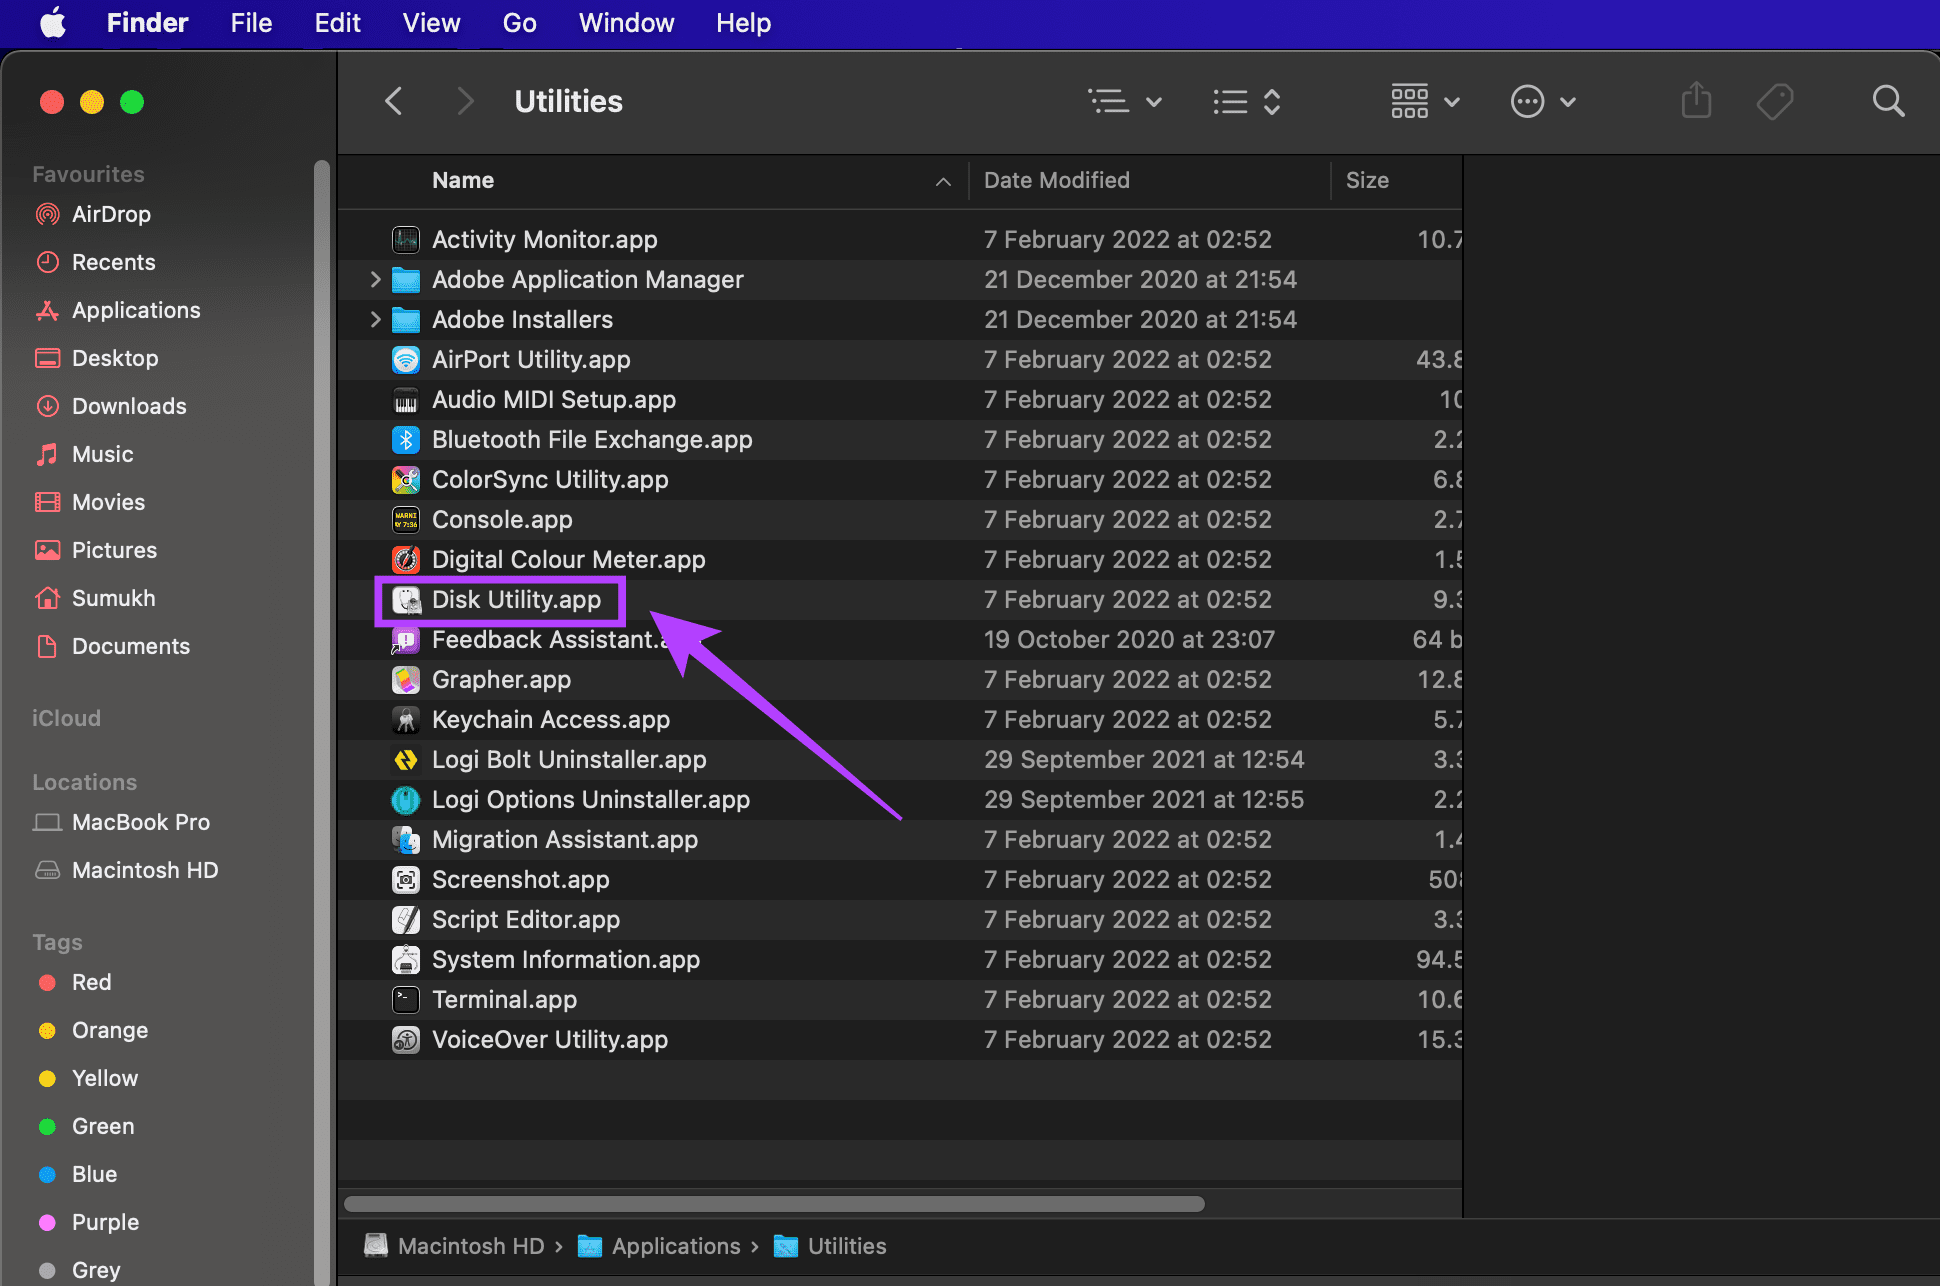
Task: Click the Share toolbar icon
Action: click(x=1696, y=100)
